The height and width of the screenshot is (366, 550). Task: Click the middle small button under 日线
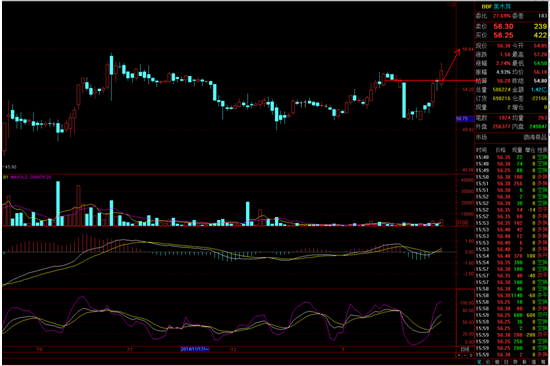(465, 355)
